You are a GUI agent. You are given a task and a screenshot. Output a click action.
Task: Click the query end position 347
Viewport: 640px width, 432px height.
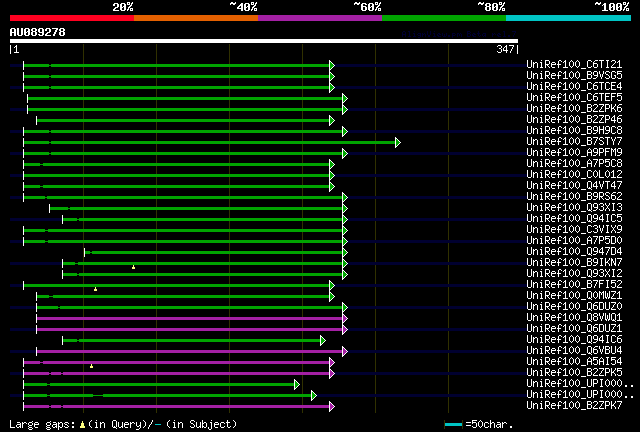(x=505, y=49)
